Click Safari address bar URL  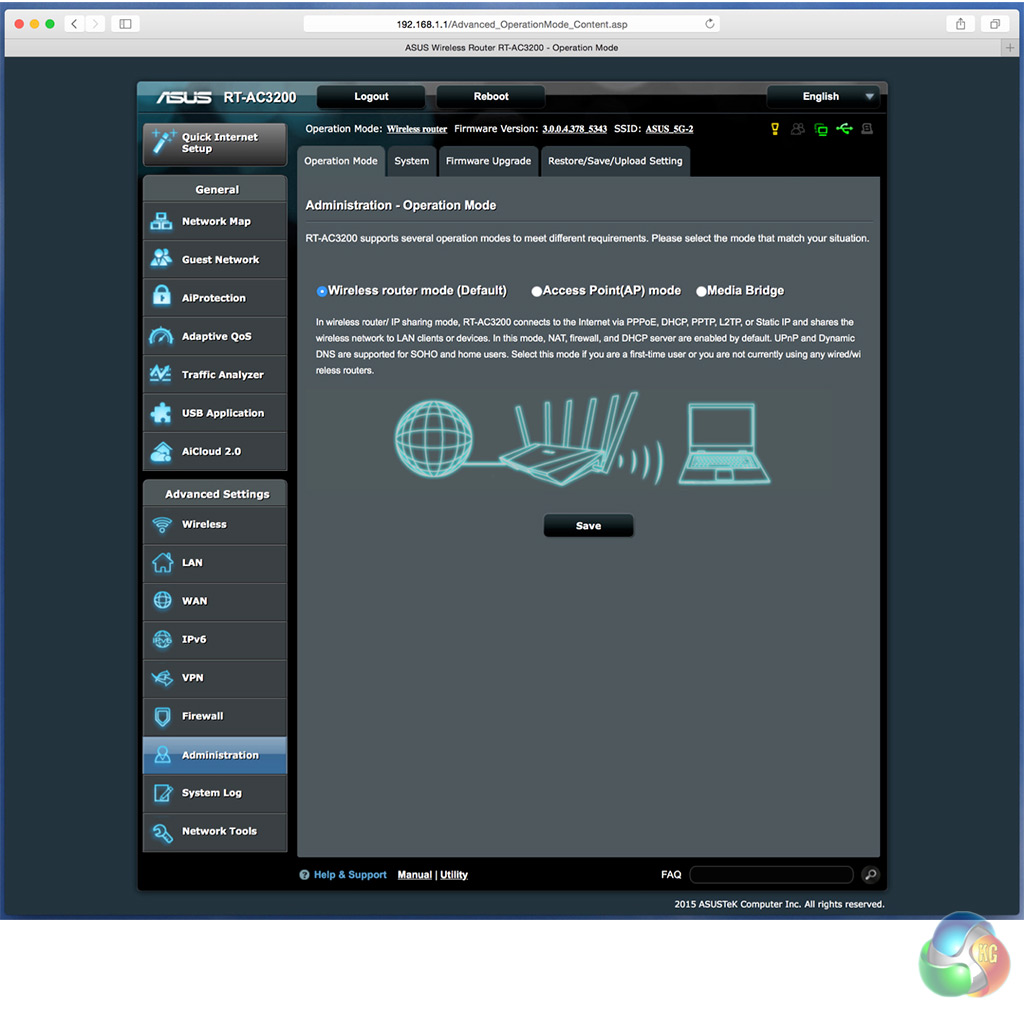coord(512,24)
